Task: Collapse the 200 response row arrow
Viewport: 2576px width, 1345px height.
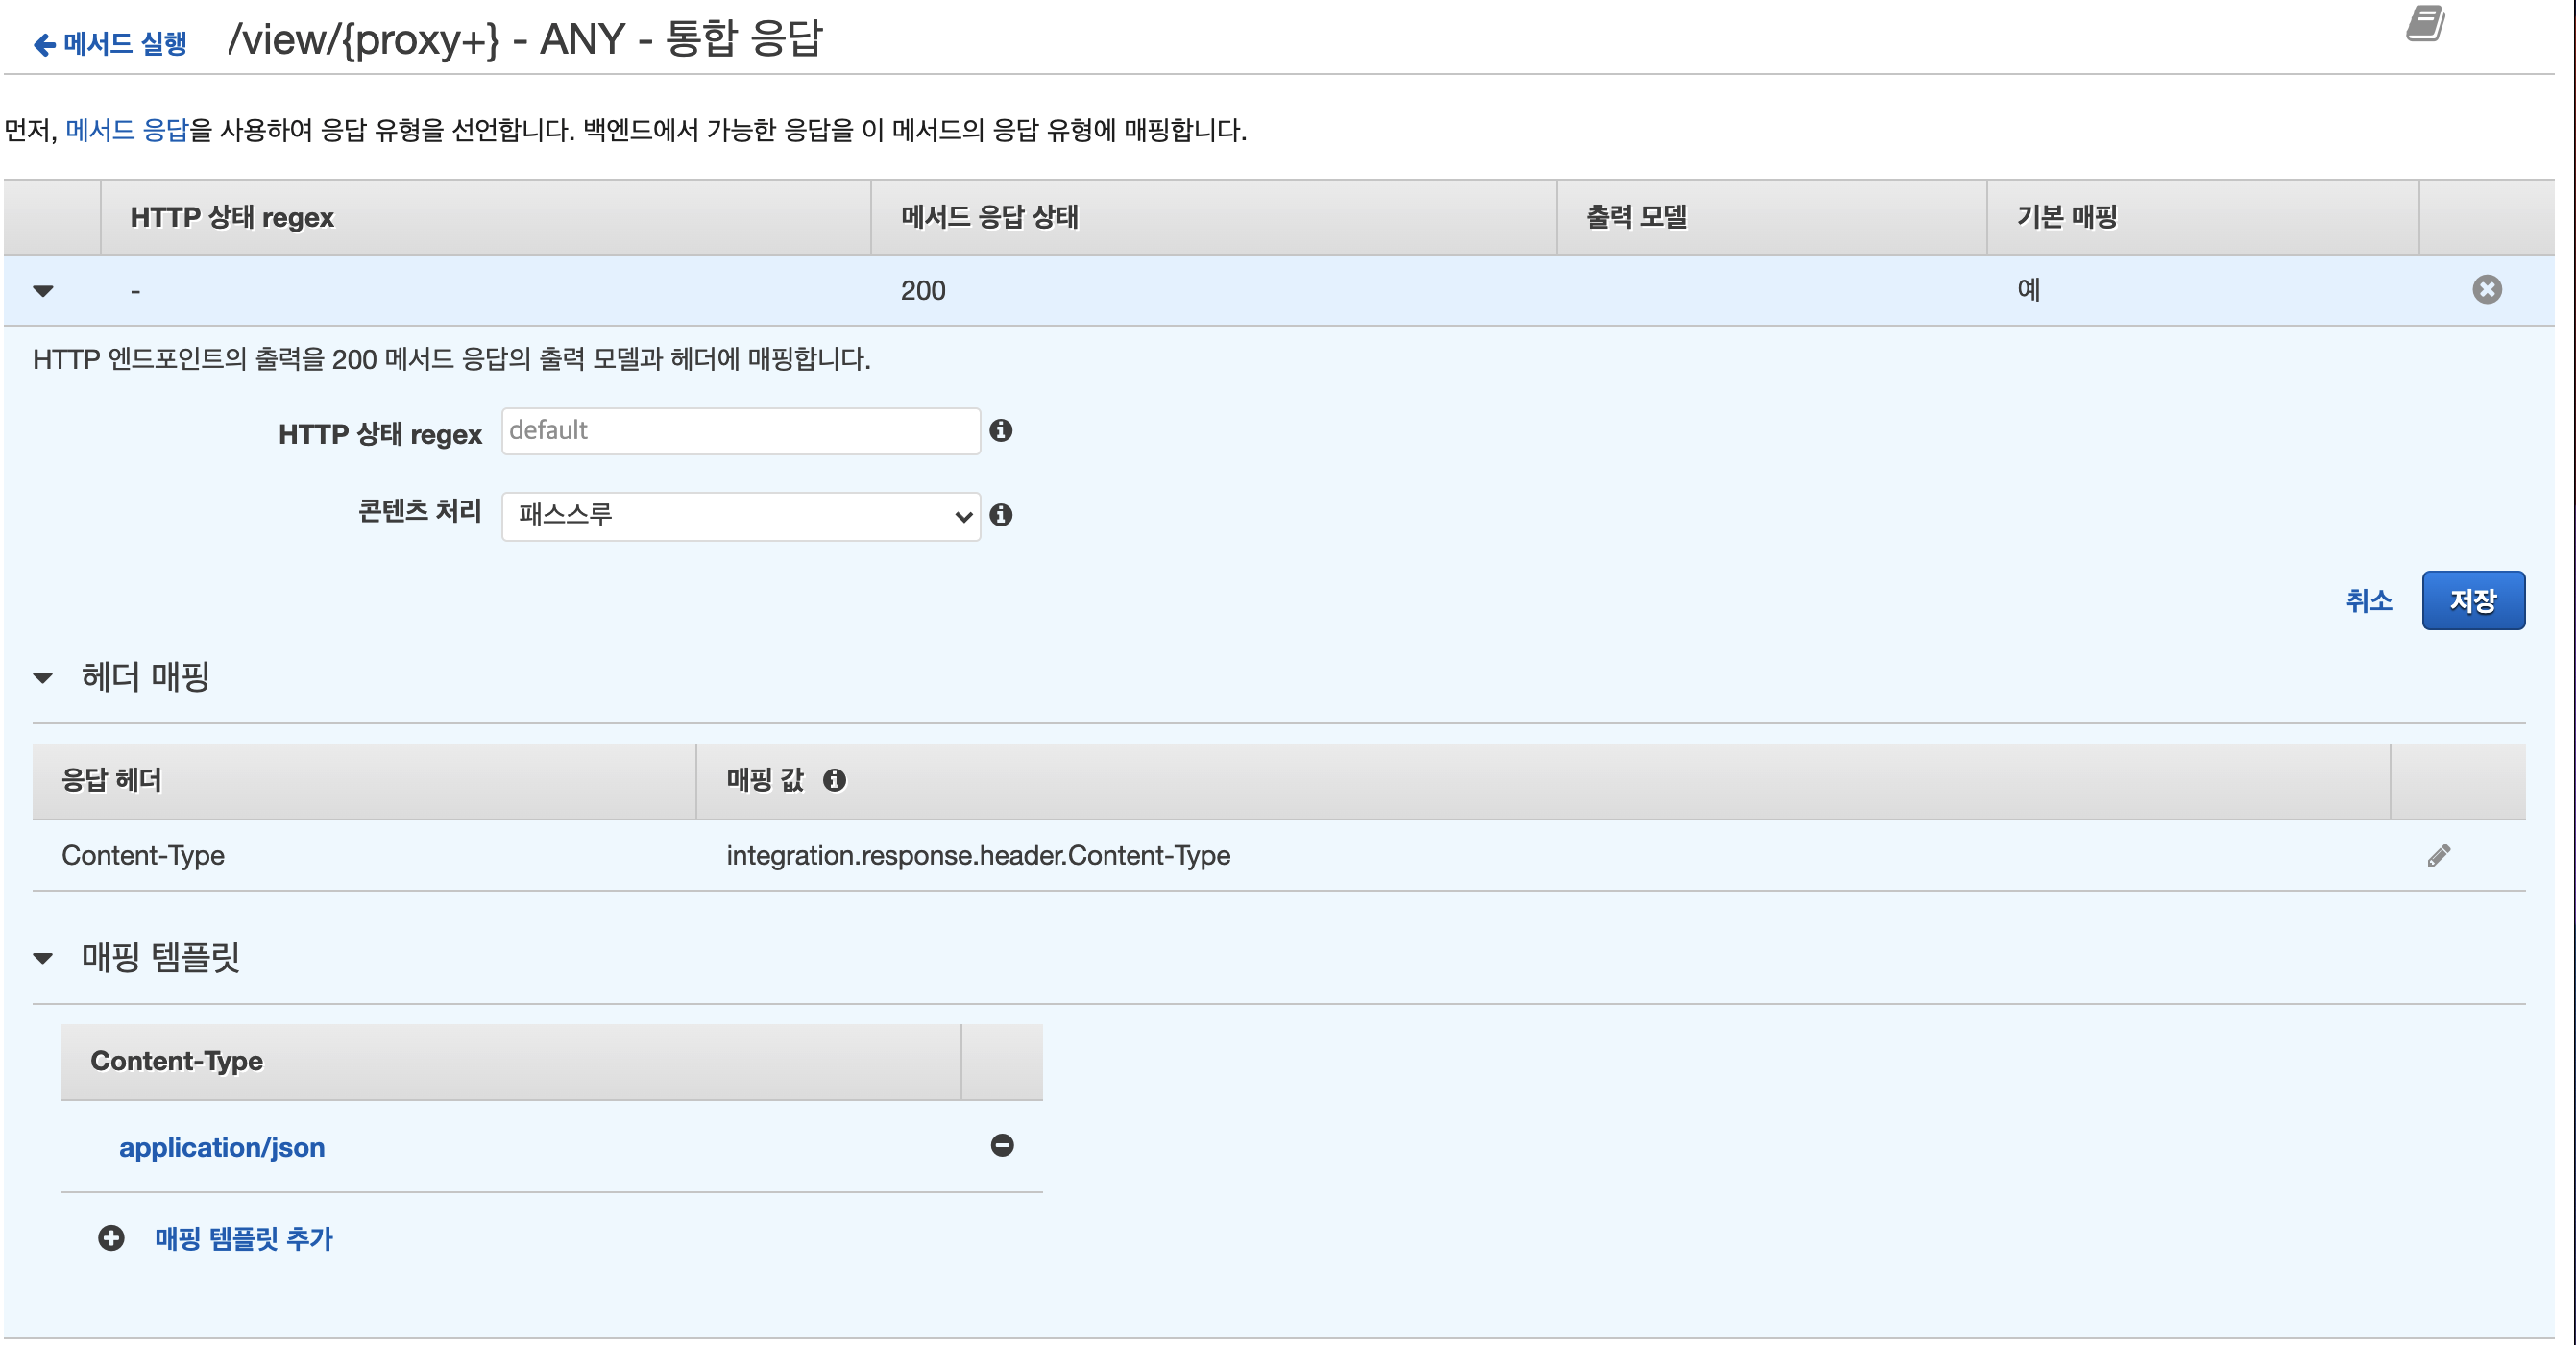Action: [x=43, y=291]
